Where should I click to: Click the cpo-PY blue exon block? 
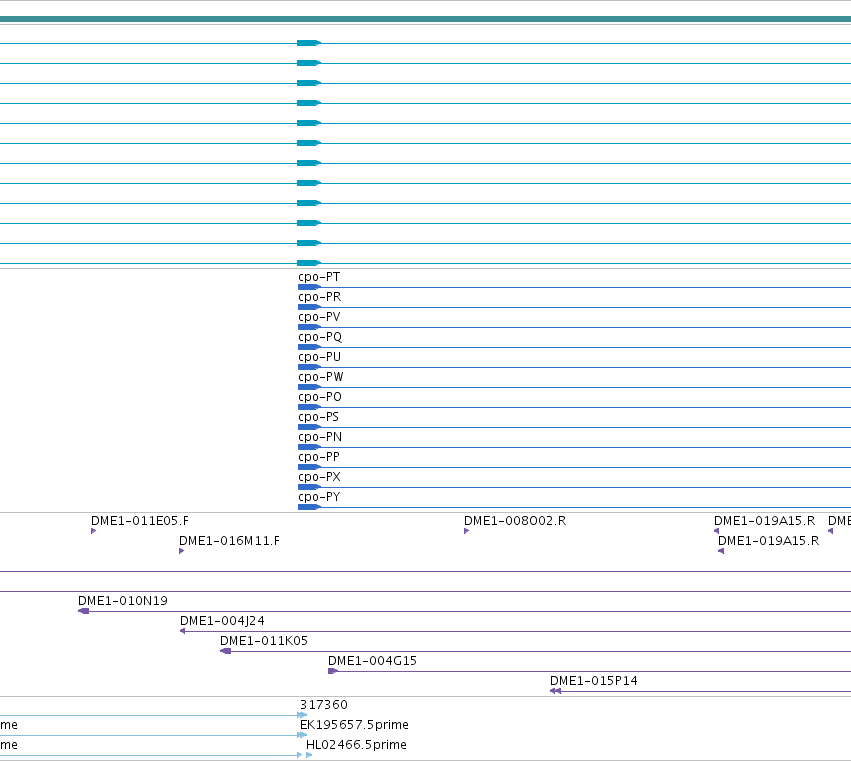click(309, 507)
